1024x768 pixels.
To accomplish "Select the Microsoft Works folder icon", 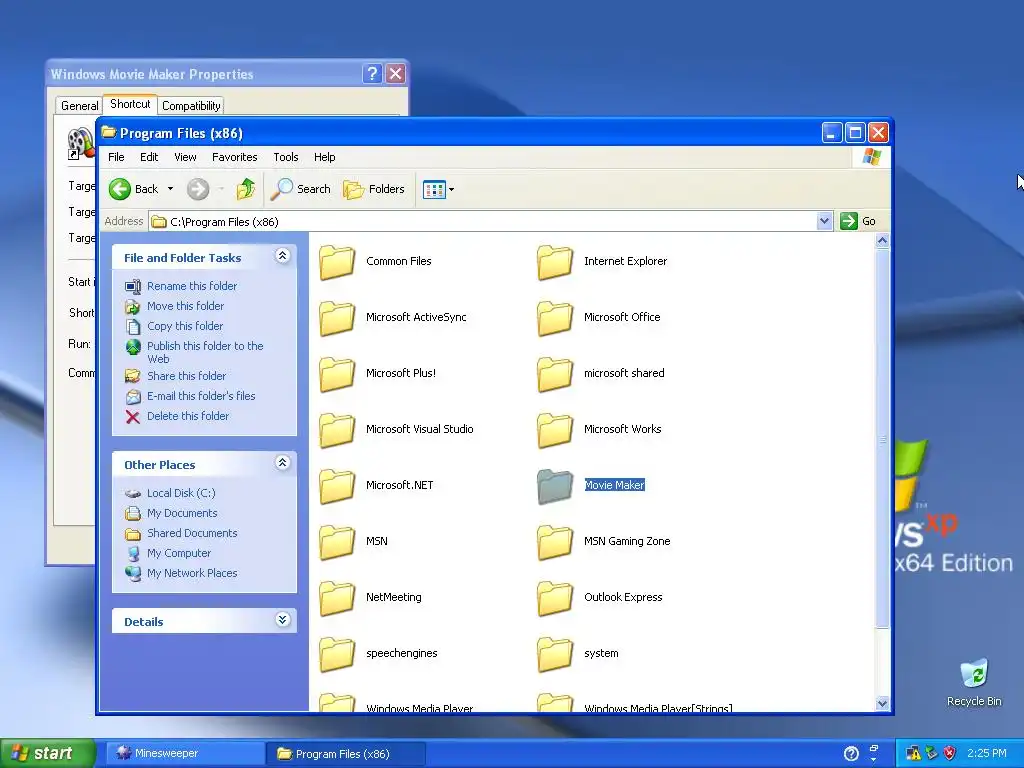I will [555, 430].
